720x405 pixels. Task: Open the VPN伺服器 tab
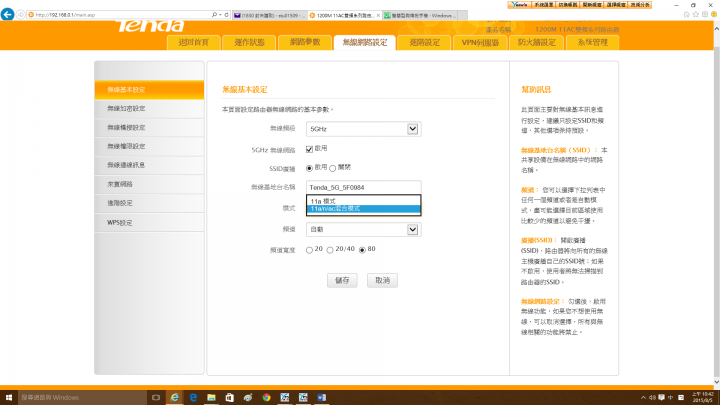[x=480, y=42]
